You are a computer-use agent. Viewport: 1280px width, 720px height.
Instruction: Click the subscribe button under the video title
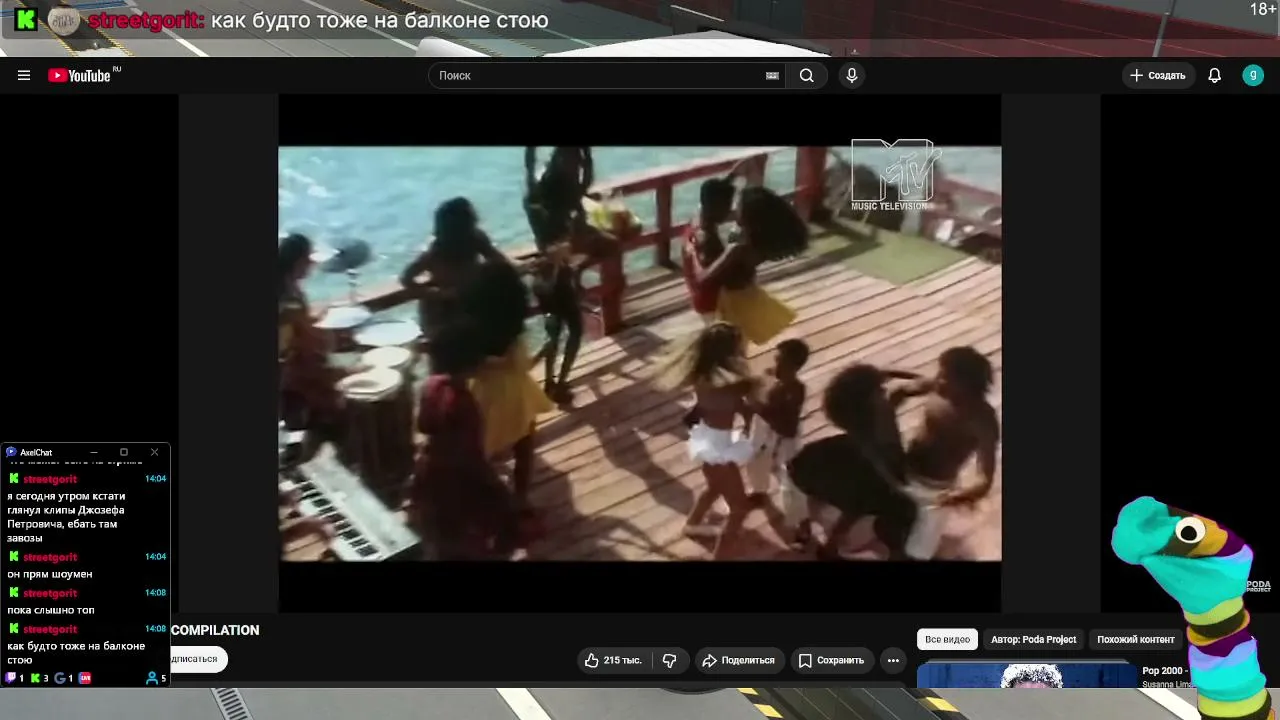tap(198, 659)
